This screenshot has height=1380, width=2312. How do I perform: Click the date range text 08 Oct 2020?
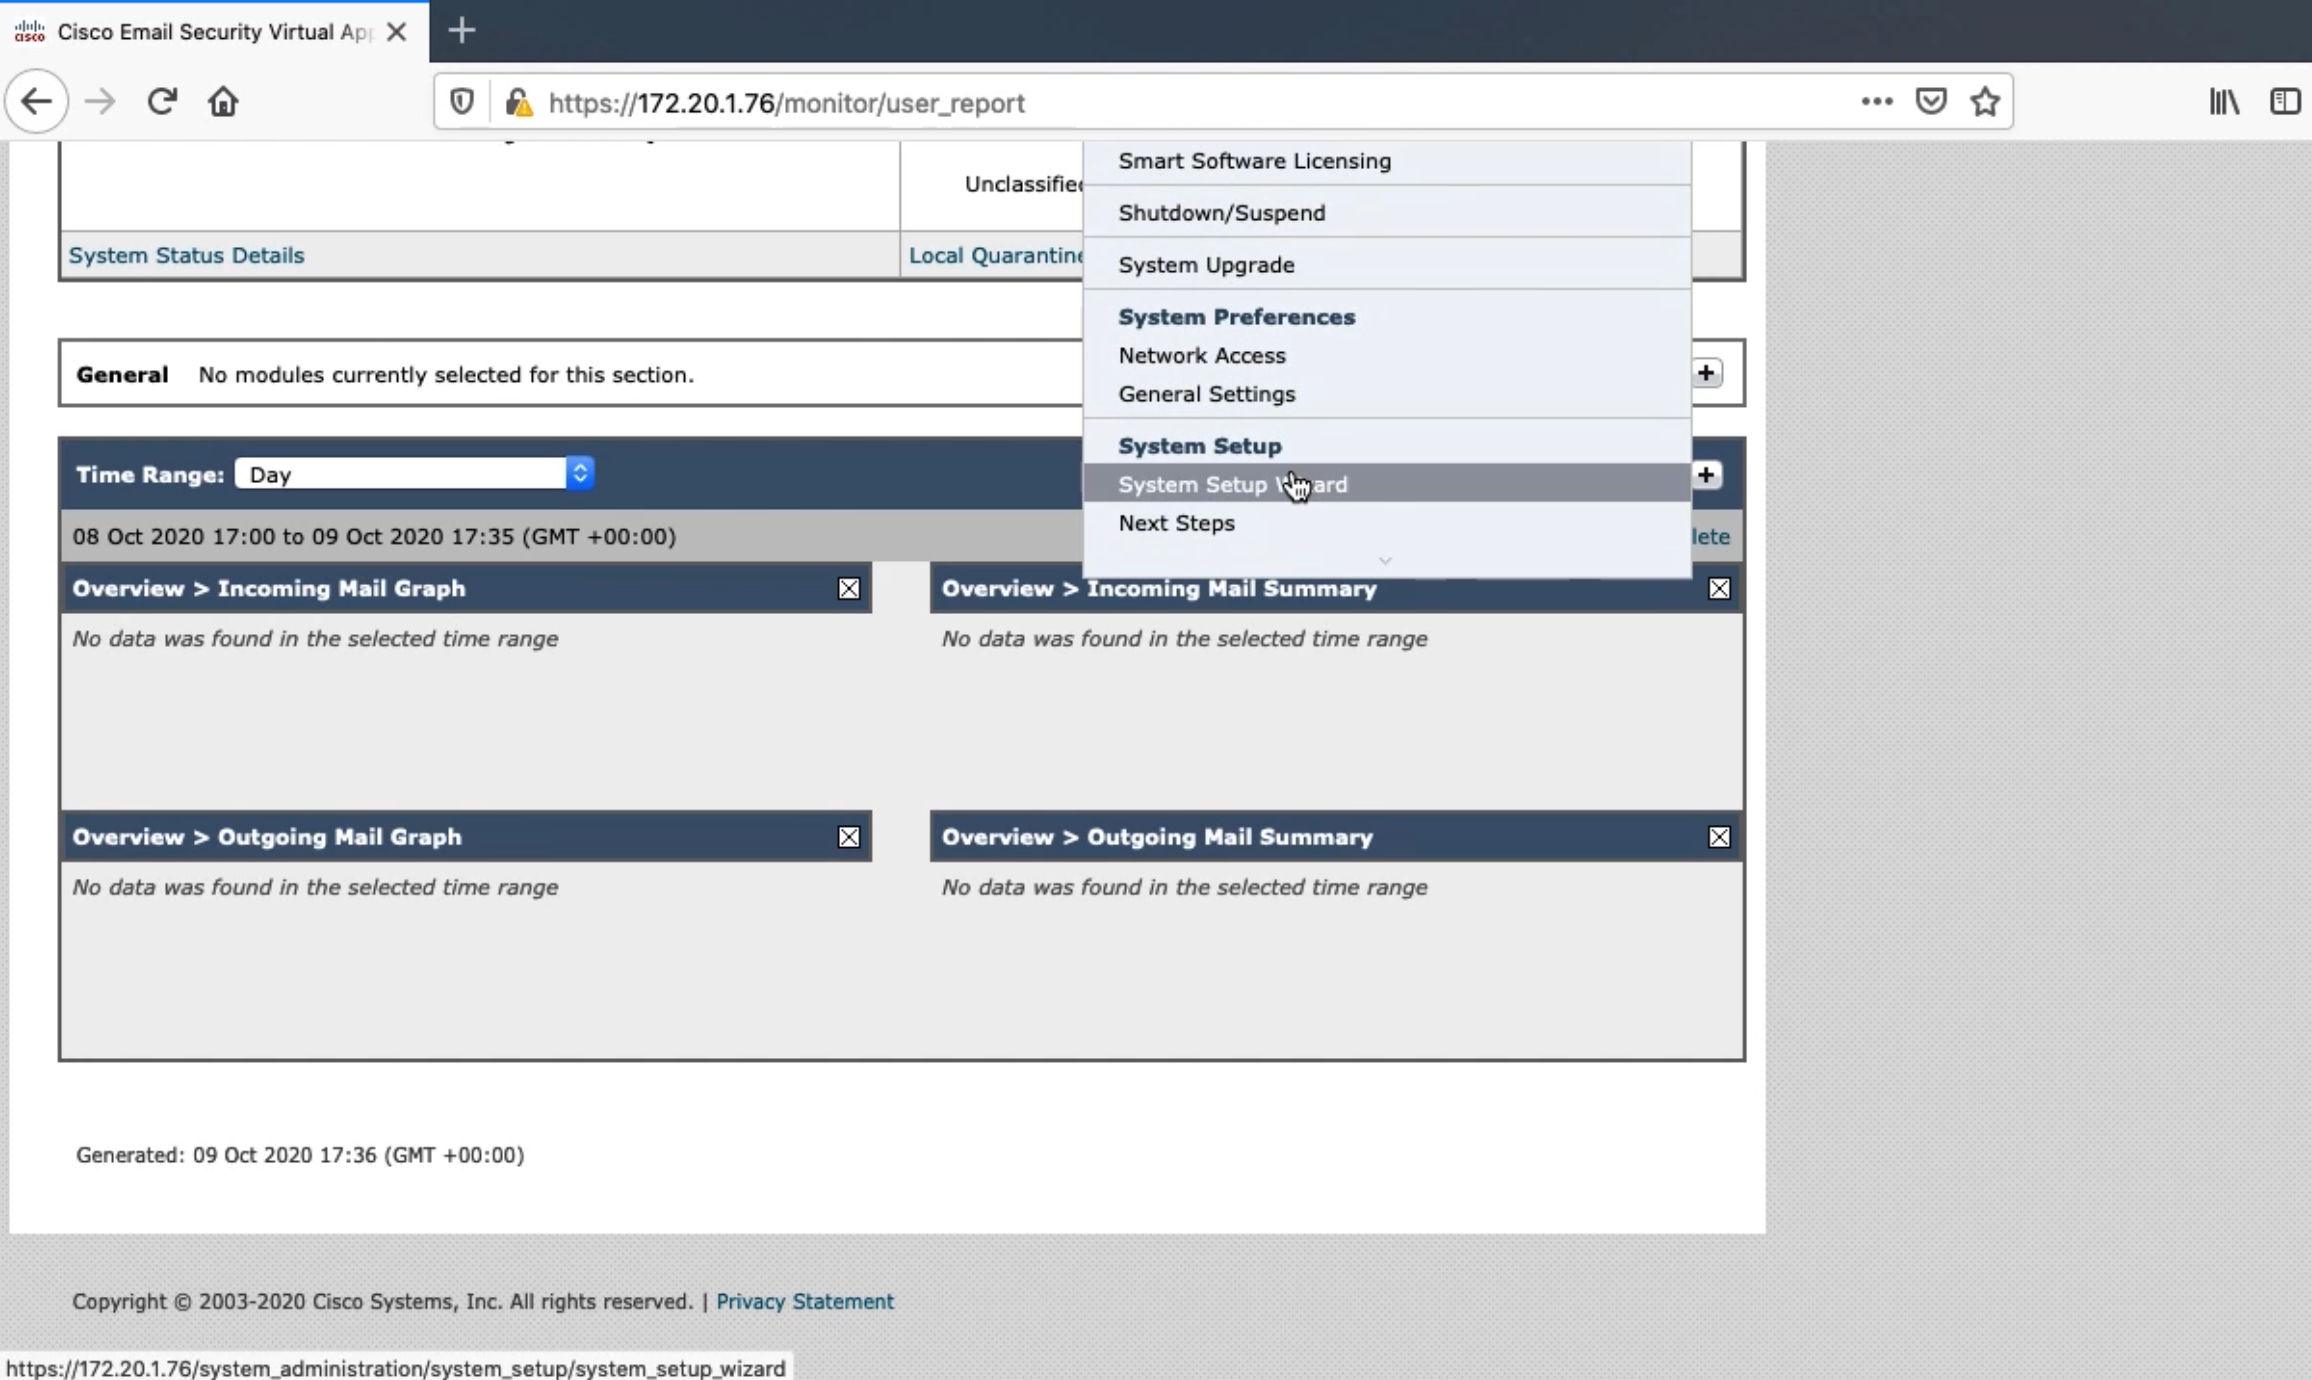coord(374,536)
